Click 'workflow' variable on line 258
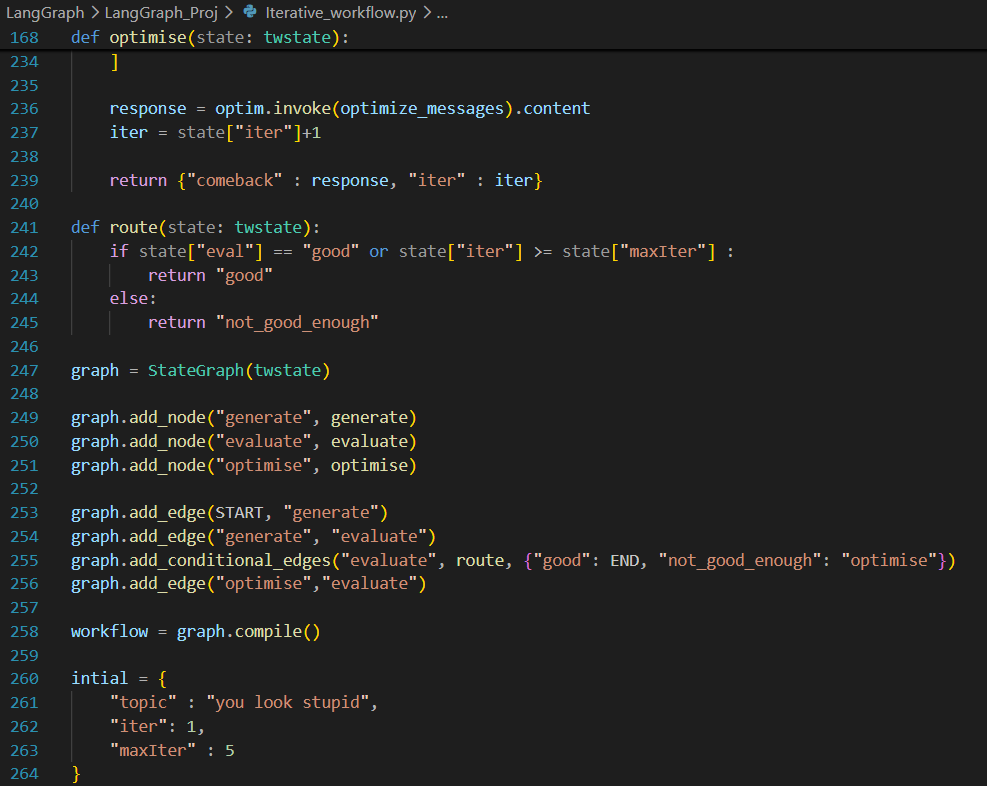The image size is (987, 786). pos(110,632)
